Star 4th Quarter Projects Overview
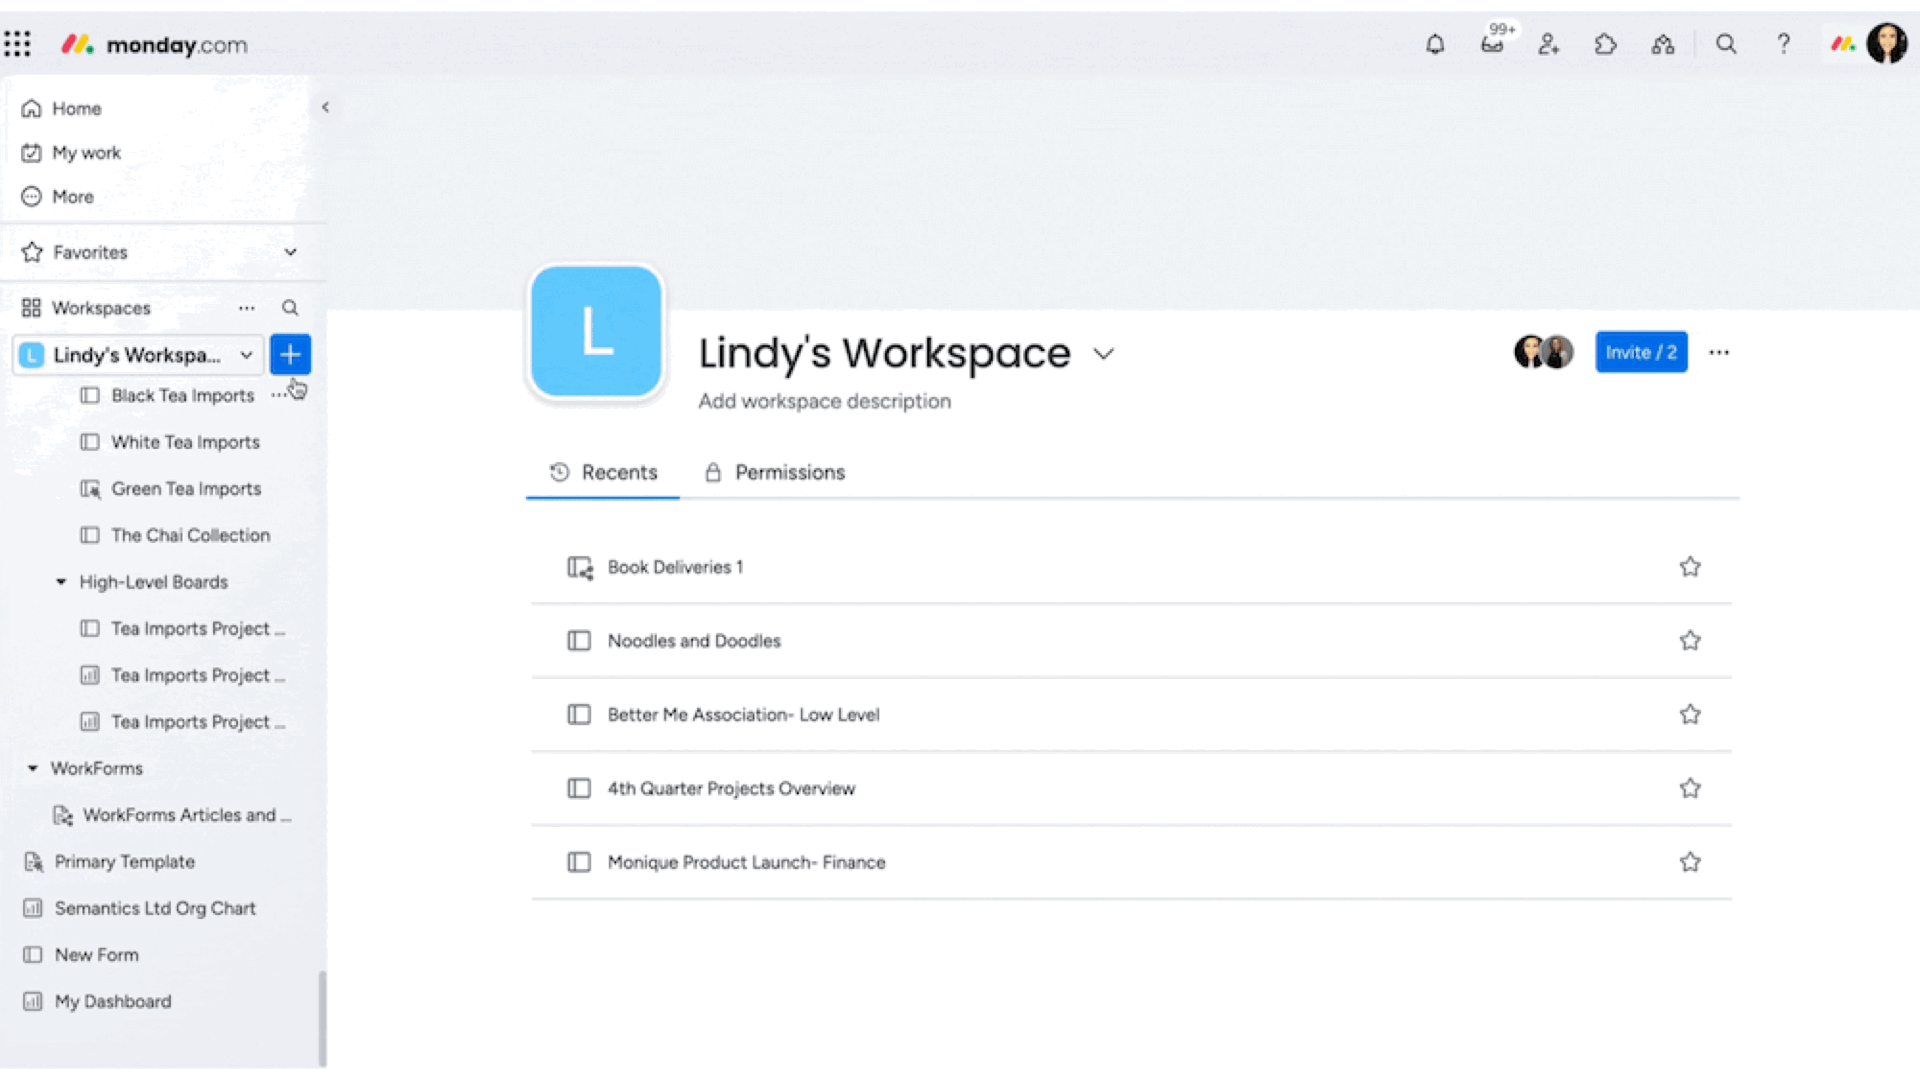The width and height of the screenshot is (1920, 1080). (x=1690, y=788)
